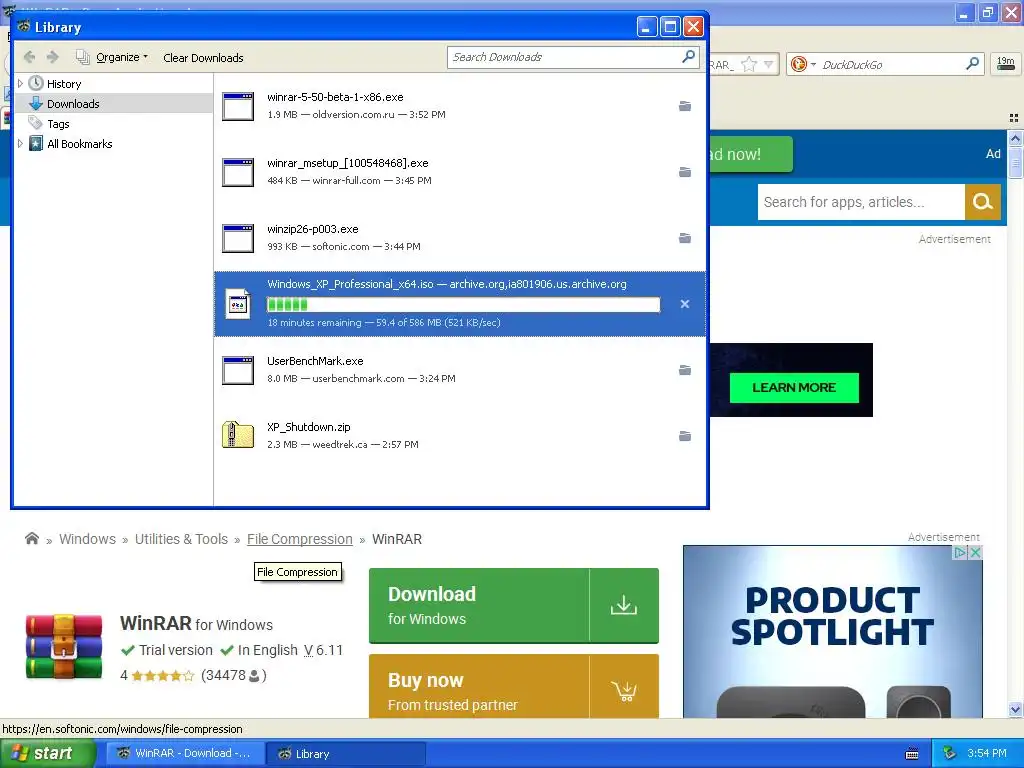This screenshot has width=1024, height=768.
Task: Focus Softonic 'Search for apps, articles' field
Action: click(861, 202)
